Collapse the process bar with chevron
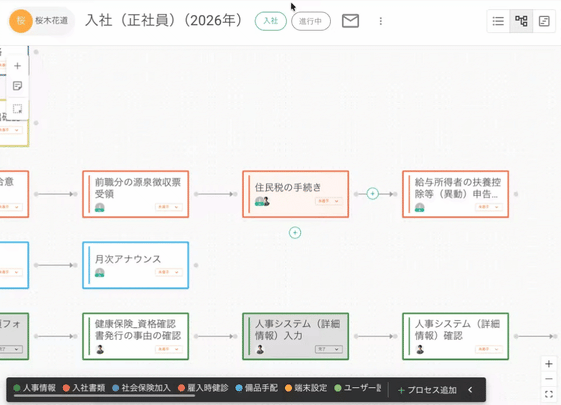 470,390
